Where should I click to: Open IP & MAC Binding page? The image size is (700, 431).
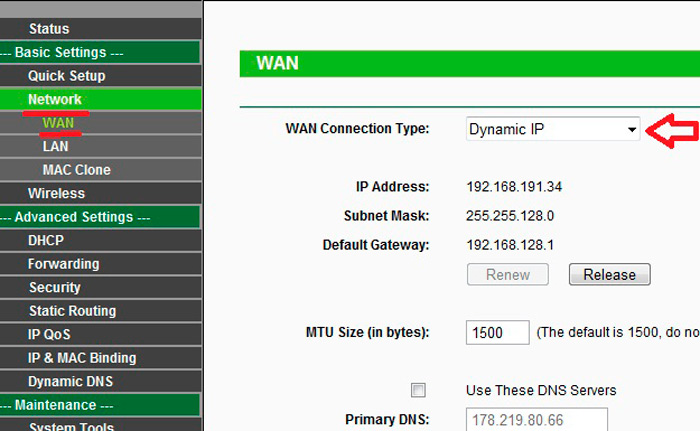click(x=82, y=358)
